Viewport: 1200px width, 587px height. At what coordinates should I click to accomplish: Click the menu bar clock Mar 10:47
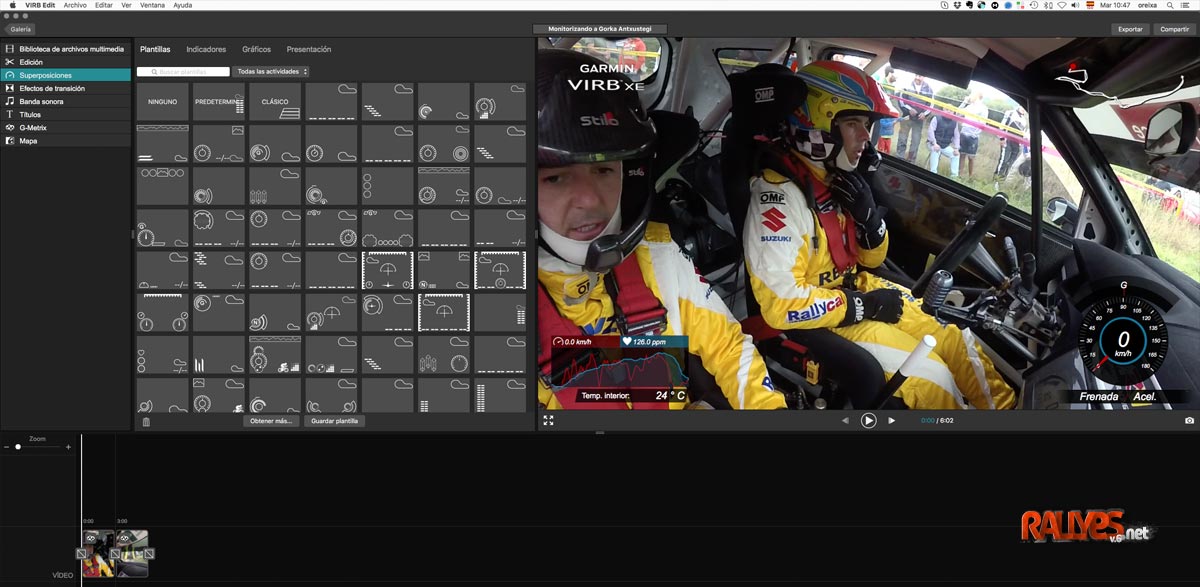[1115, 5]
